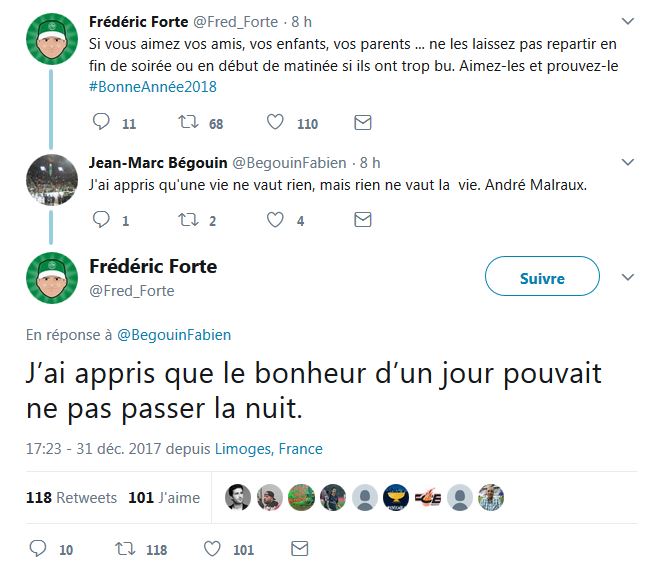Reply to Frédéric Forte's first tweet

[x=100, y=123]
